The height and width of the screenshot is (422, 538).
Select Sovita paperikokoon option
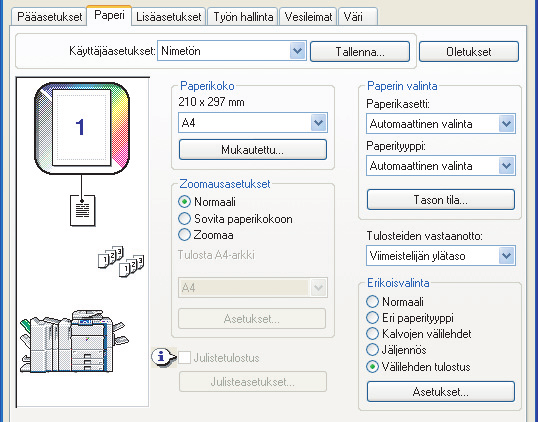(184, 219)
